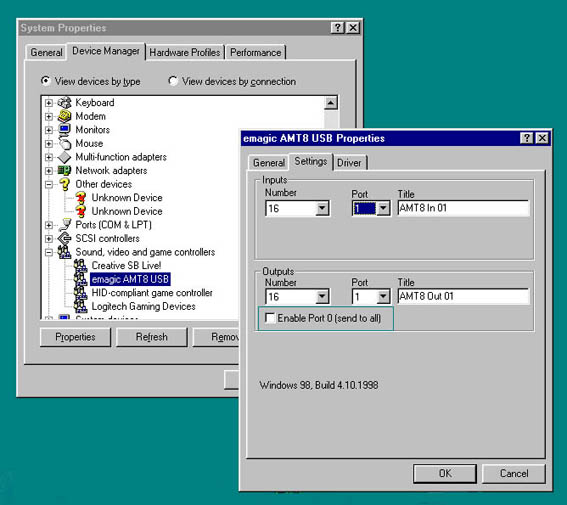Viewport: 567px width, 505px height.
Task: Open the Driver tab in AMT8 Properties
Action: [349, 163]
